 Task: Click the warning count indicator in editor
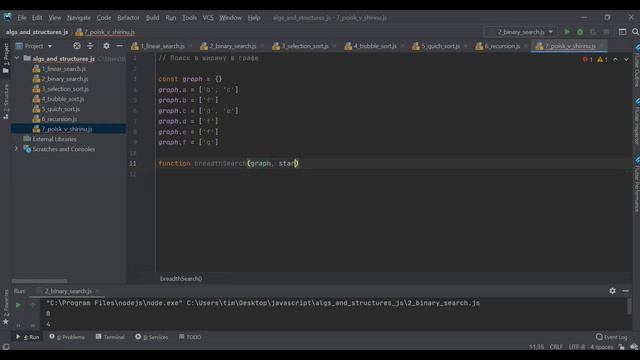[602, 60]
